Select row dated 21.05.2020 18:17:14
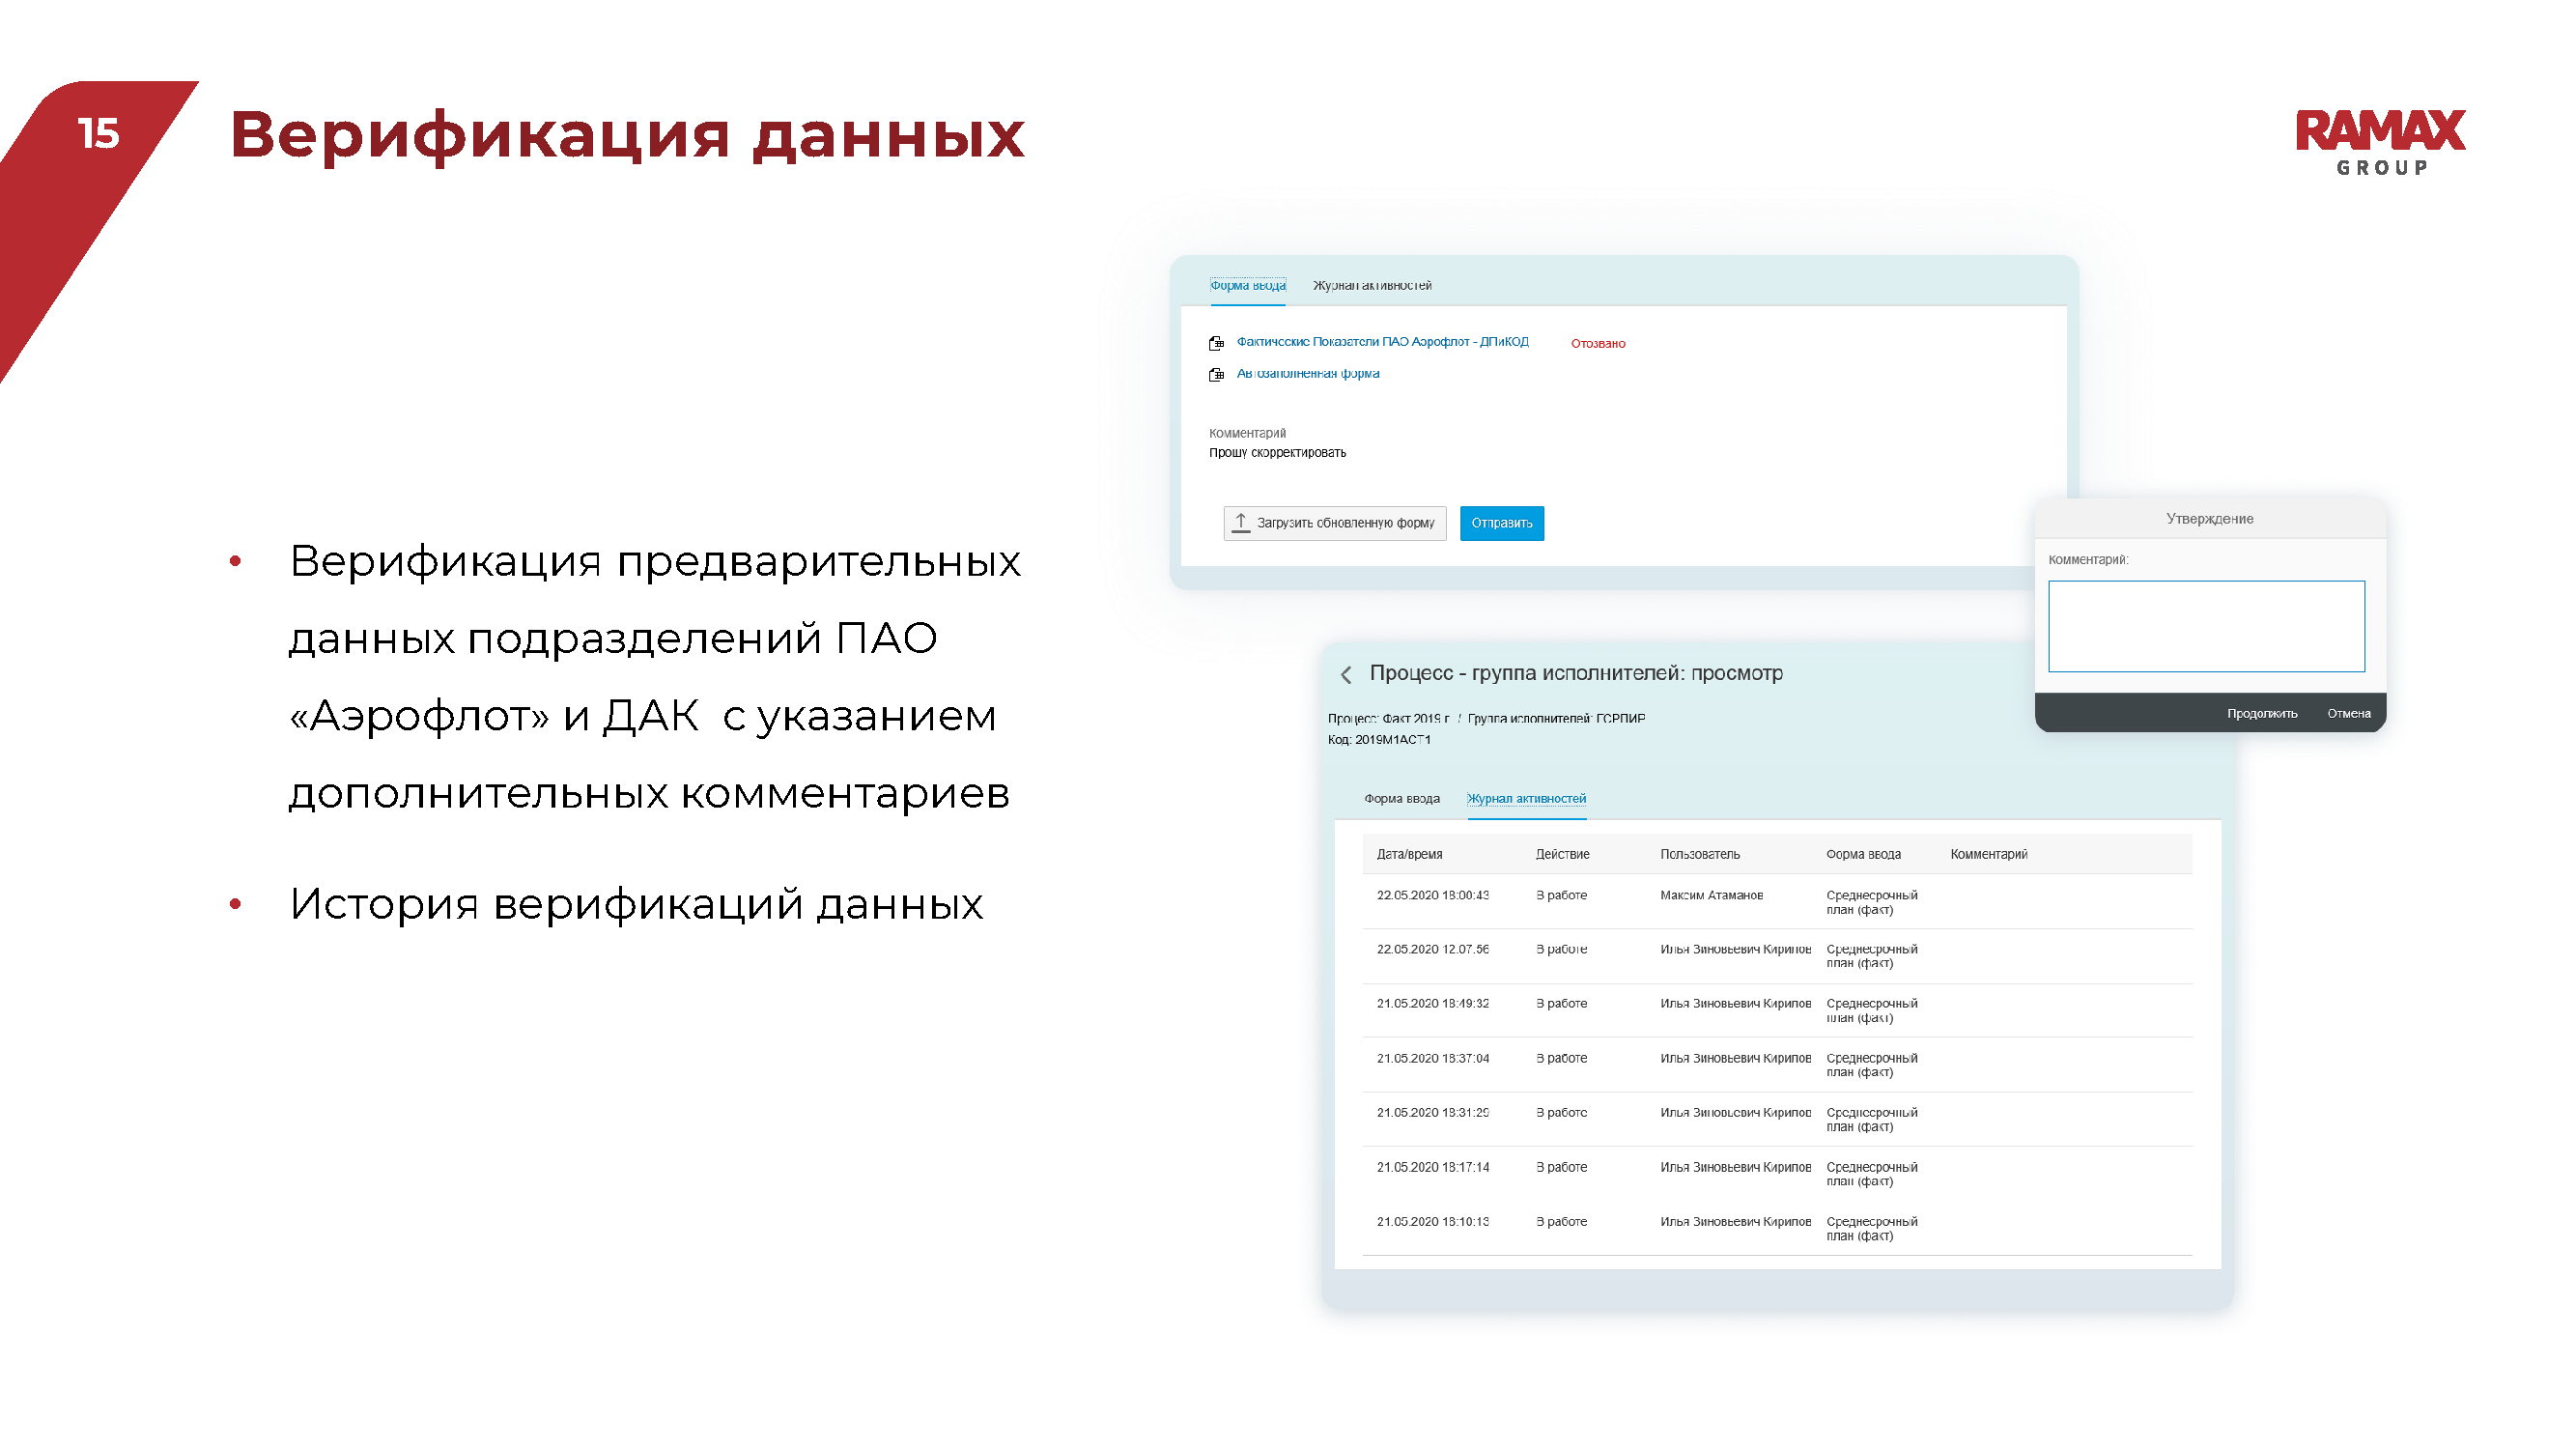Viewport: 2576px width, 1449px height. (1777, 1175)
